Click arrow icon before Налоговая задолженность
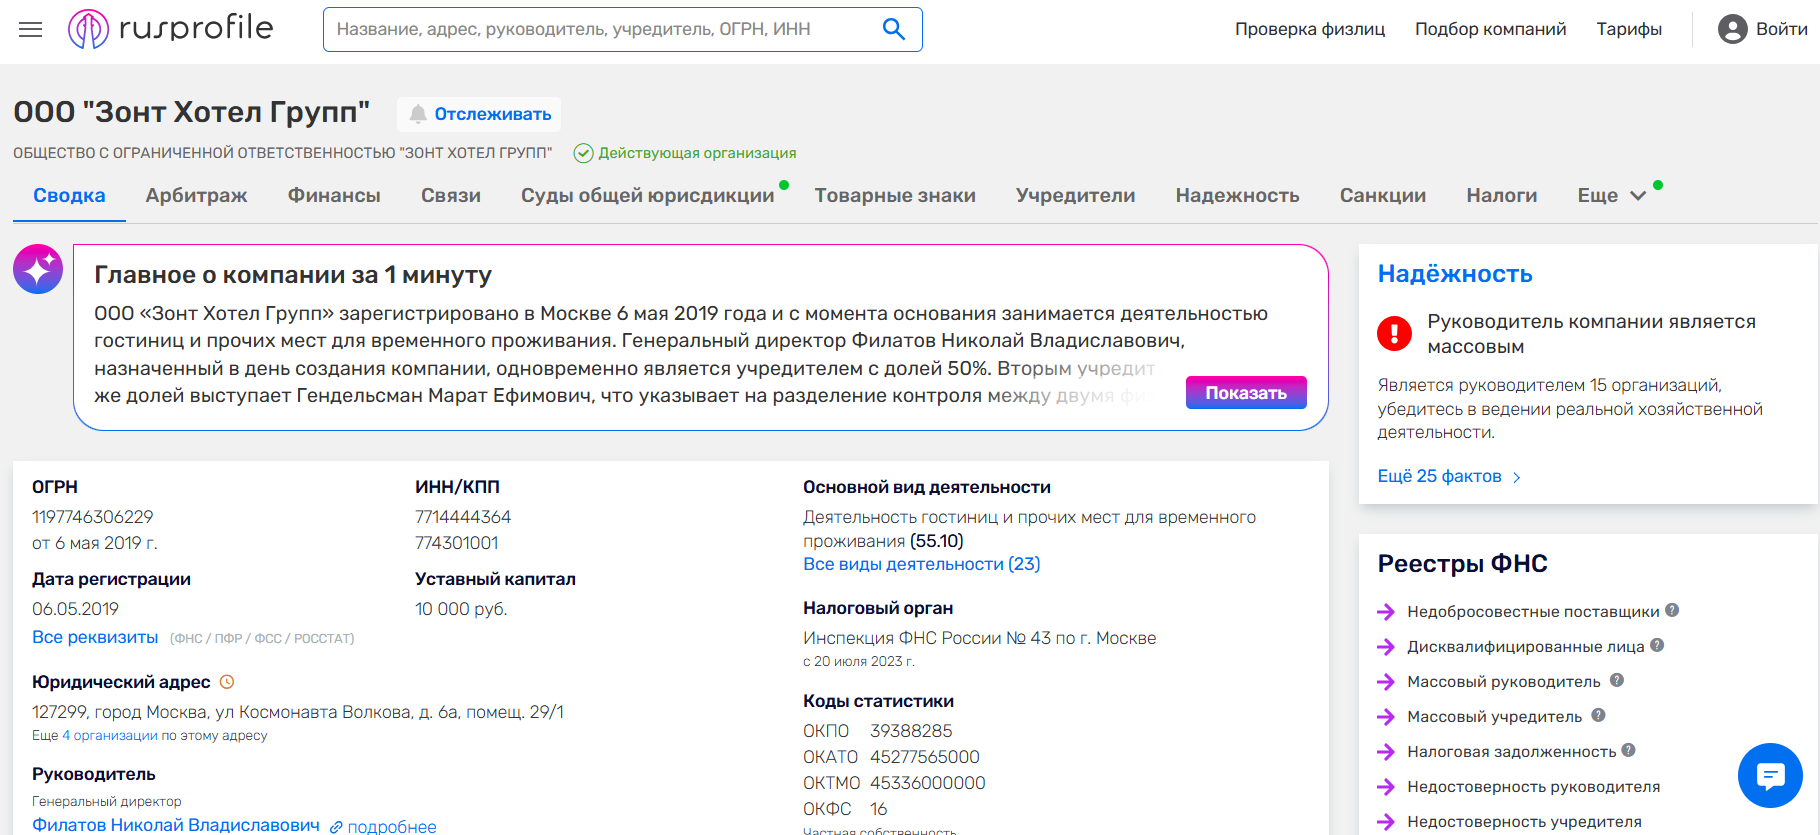The width and height of the screenshot is (1820, 835). pos(1386,752)
